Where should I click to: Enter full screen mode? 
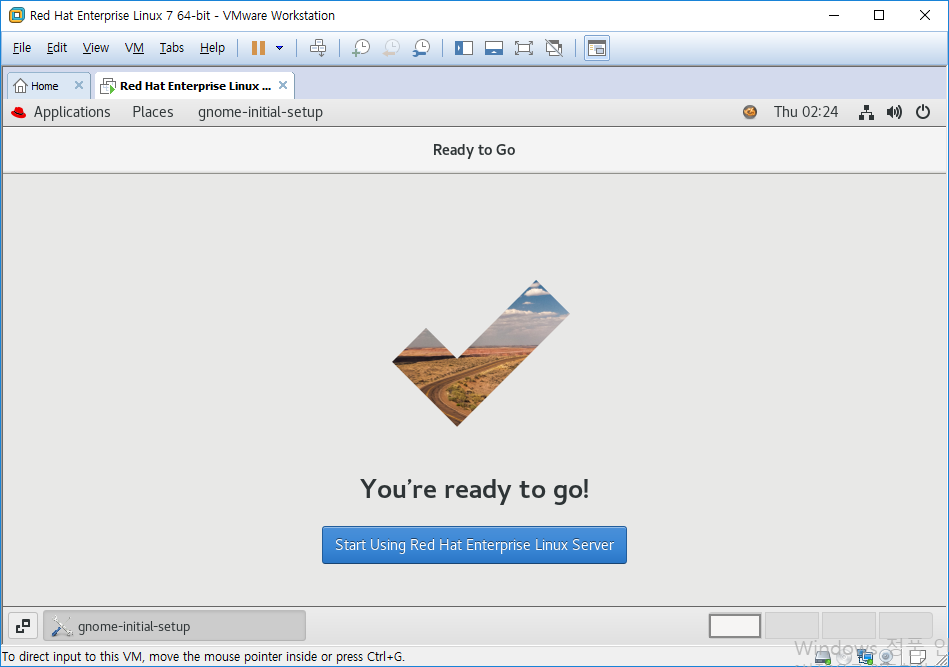tap(524, 48)
